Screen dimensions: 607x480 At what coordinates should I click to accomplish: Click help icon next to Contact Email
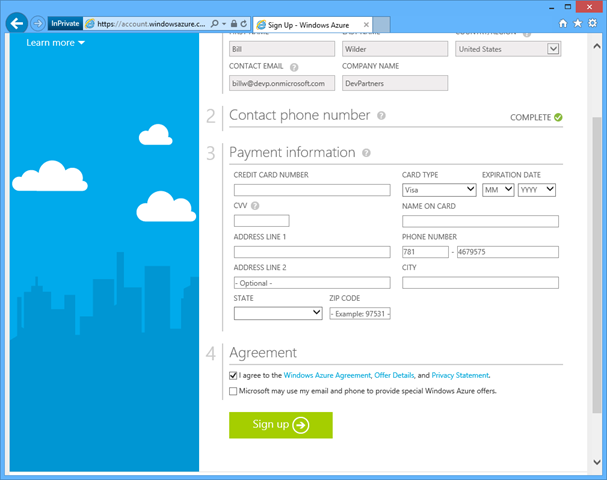[x=294, y=67]
